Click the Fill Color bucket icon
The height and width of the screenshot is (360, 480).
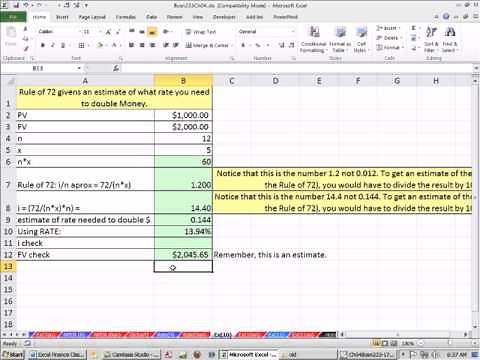click(x=99, y=45)
